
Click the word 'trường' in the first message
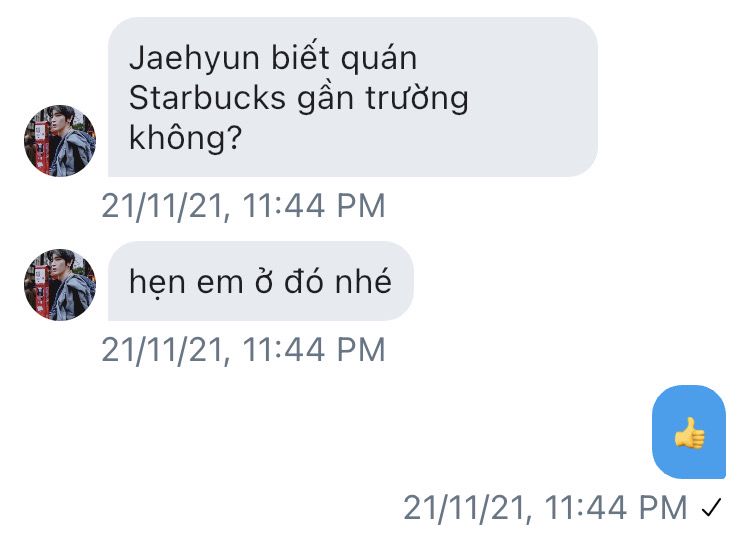(417, 100)
